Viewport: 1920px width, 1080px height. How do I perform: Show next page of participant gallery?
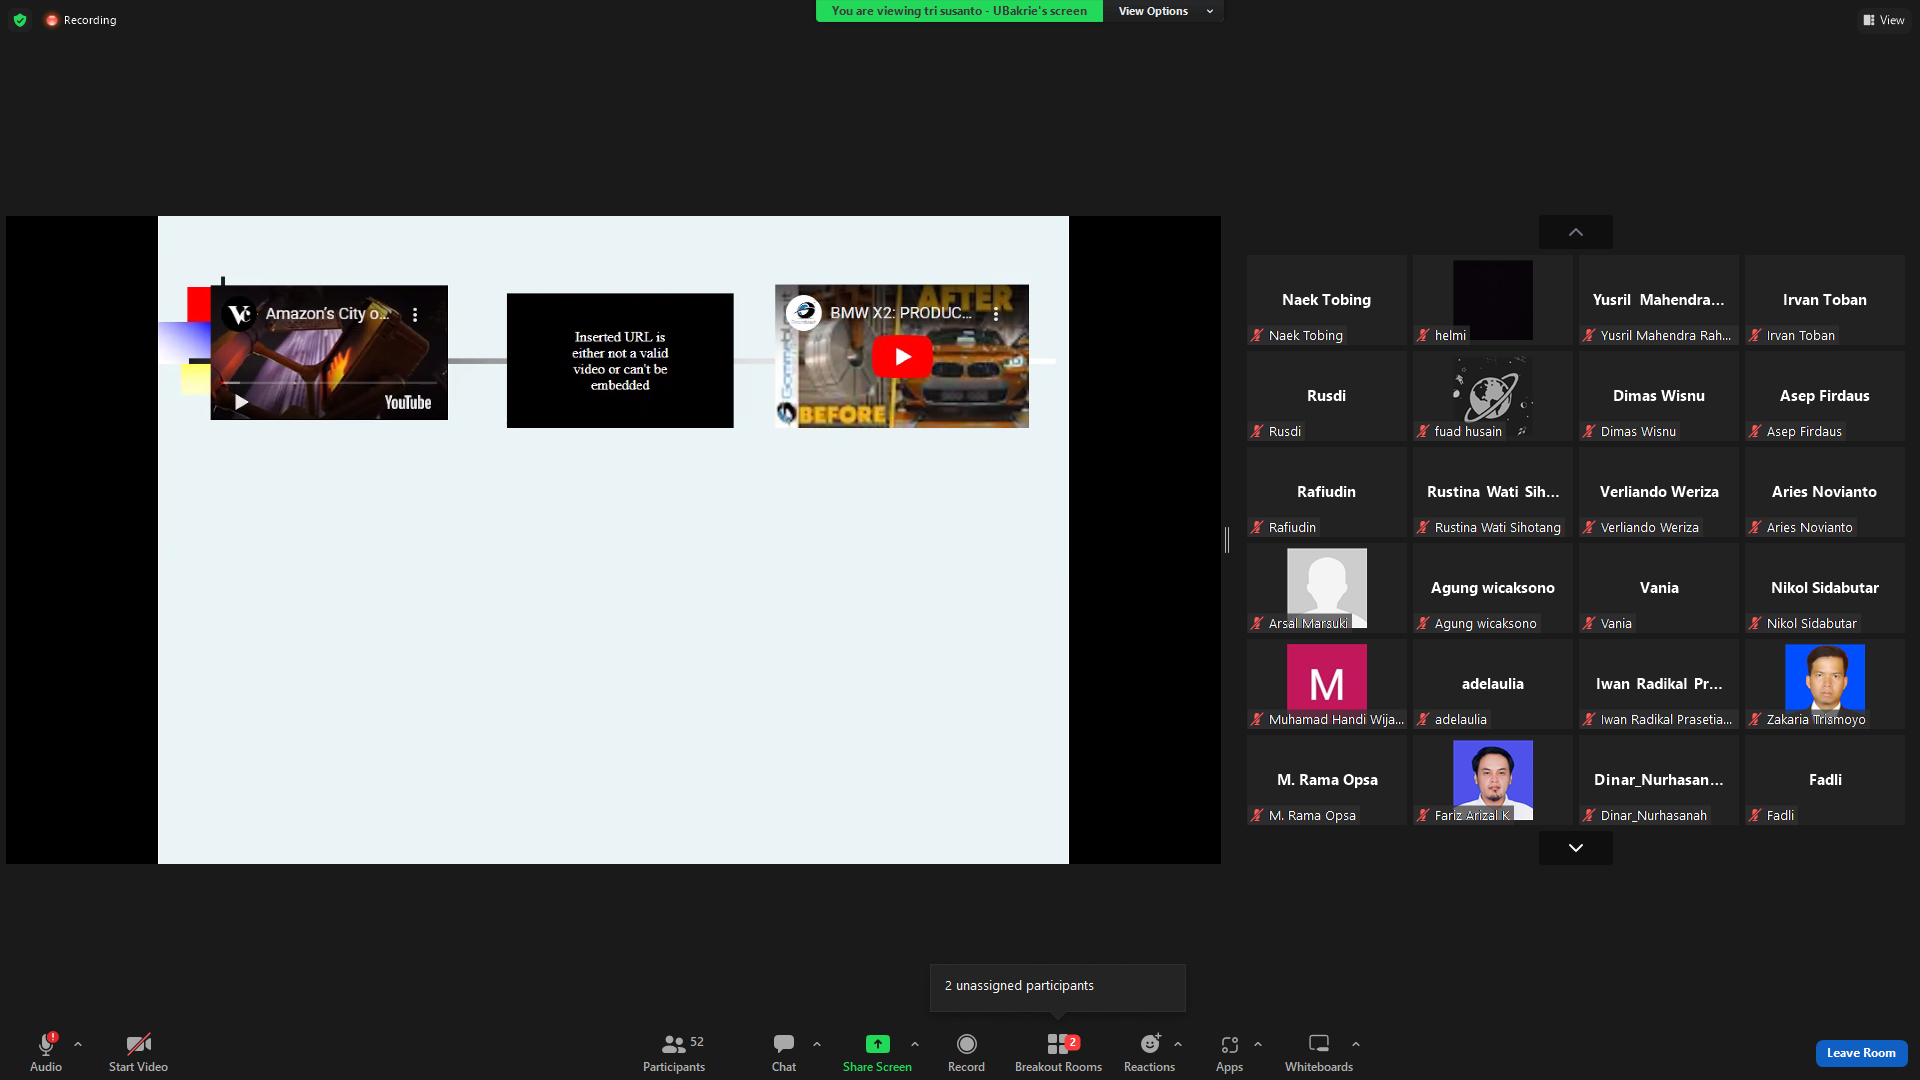1576,848
